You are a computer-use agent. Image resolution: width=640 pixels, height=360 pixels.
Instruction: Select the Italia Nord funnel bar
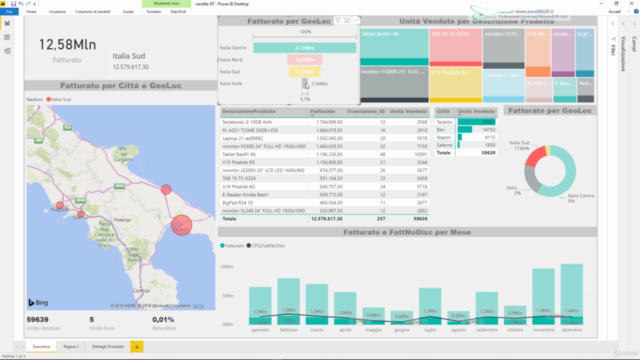[304, 60]
